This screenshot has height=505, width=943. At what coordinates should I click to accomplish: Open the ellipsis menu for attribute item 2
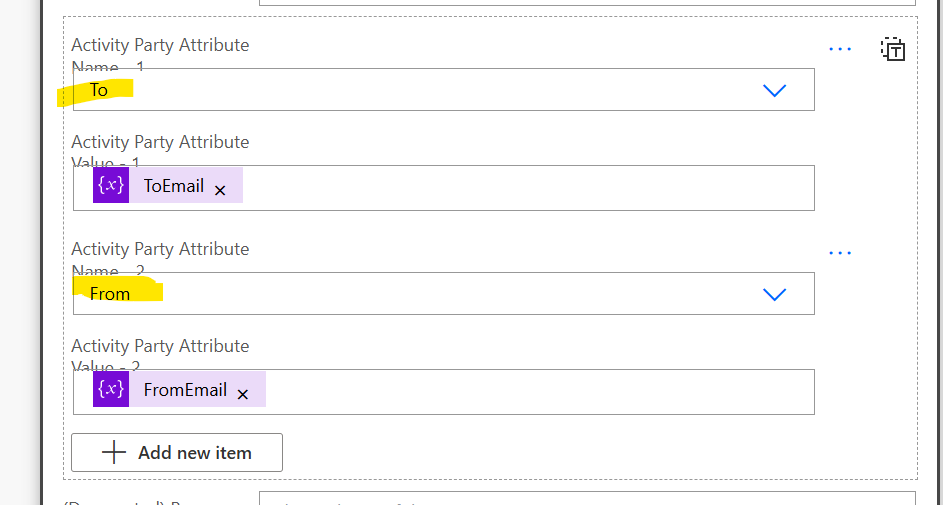[840, 252]
